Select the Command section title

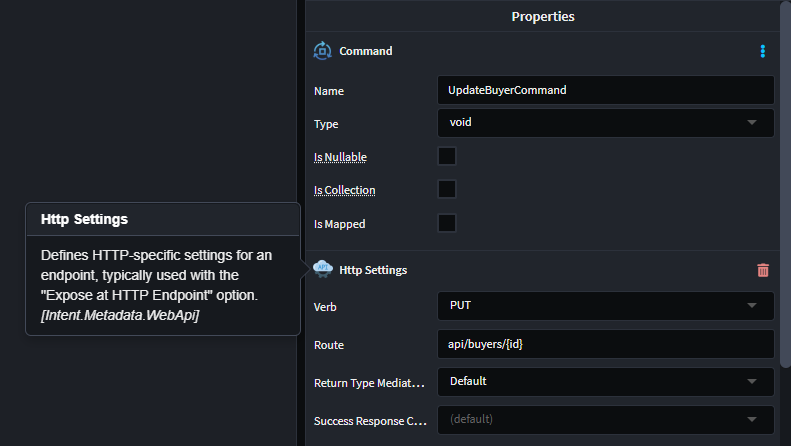[x=366, y=51]
